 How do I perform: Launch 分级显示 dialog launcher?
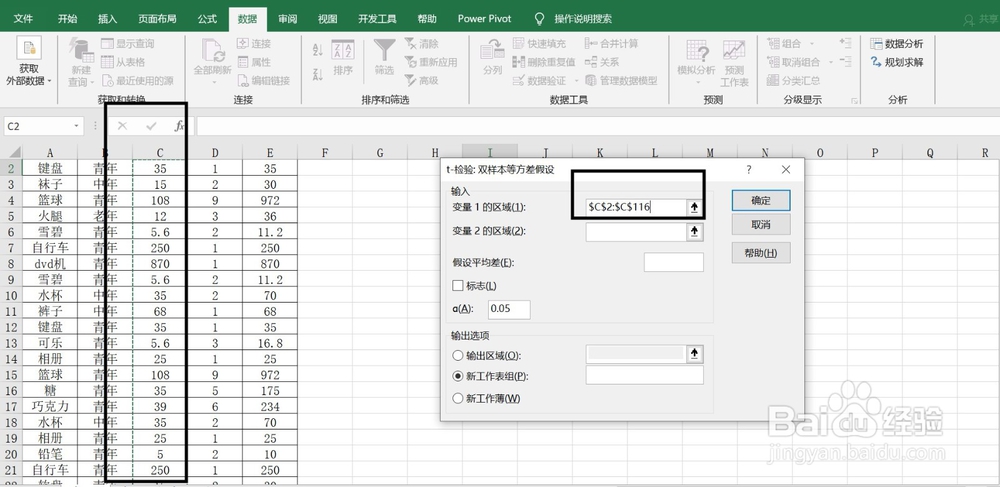click(853, 101)
